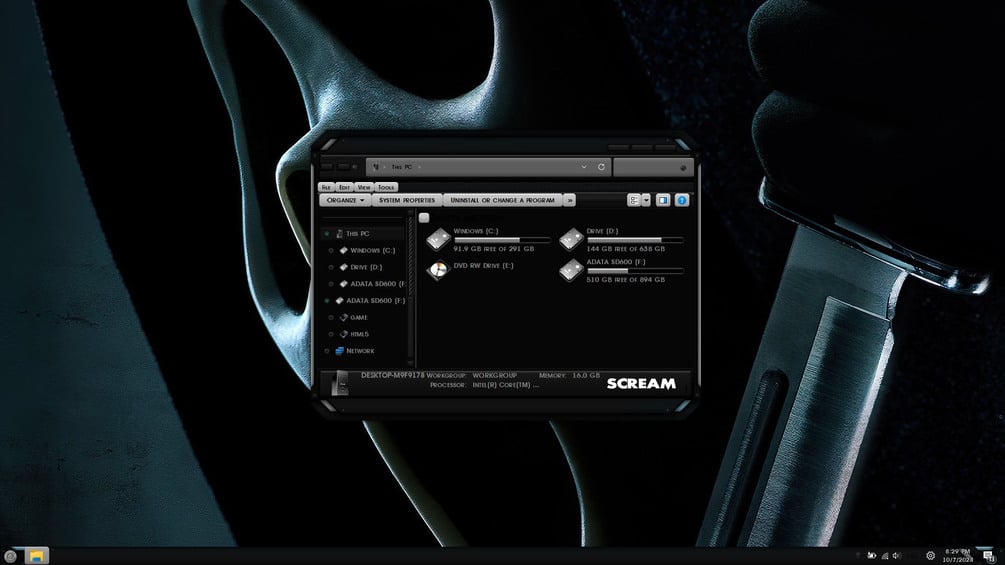The height and width of the screenshot is (565, 1005).
Task: Open the view options dropdown arrow
Action: pyautogui.click(x=646, y=201)
